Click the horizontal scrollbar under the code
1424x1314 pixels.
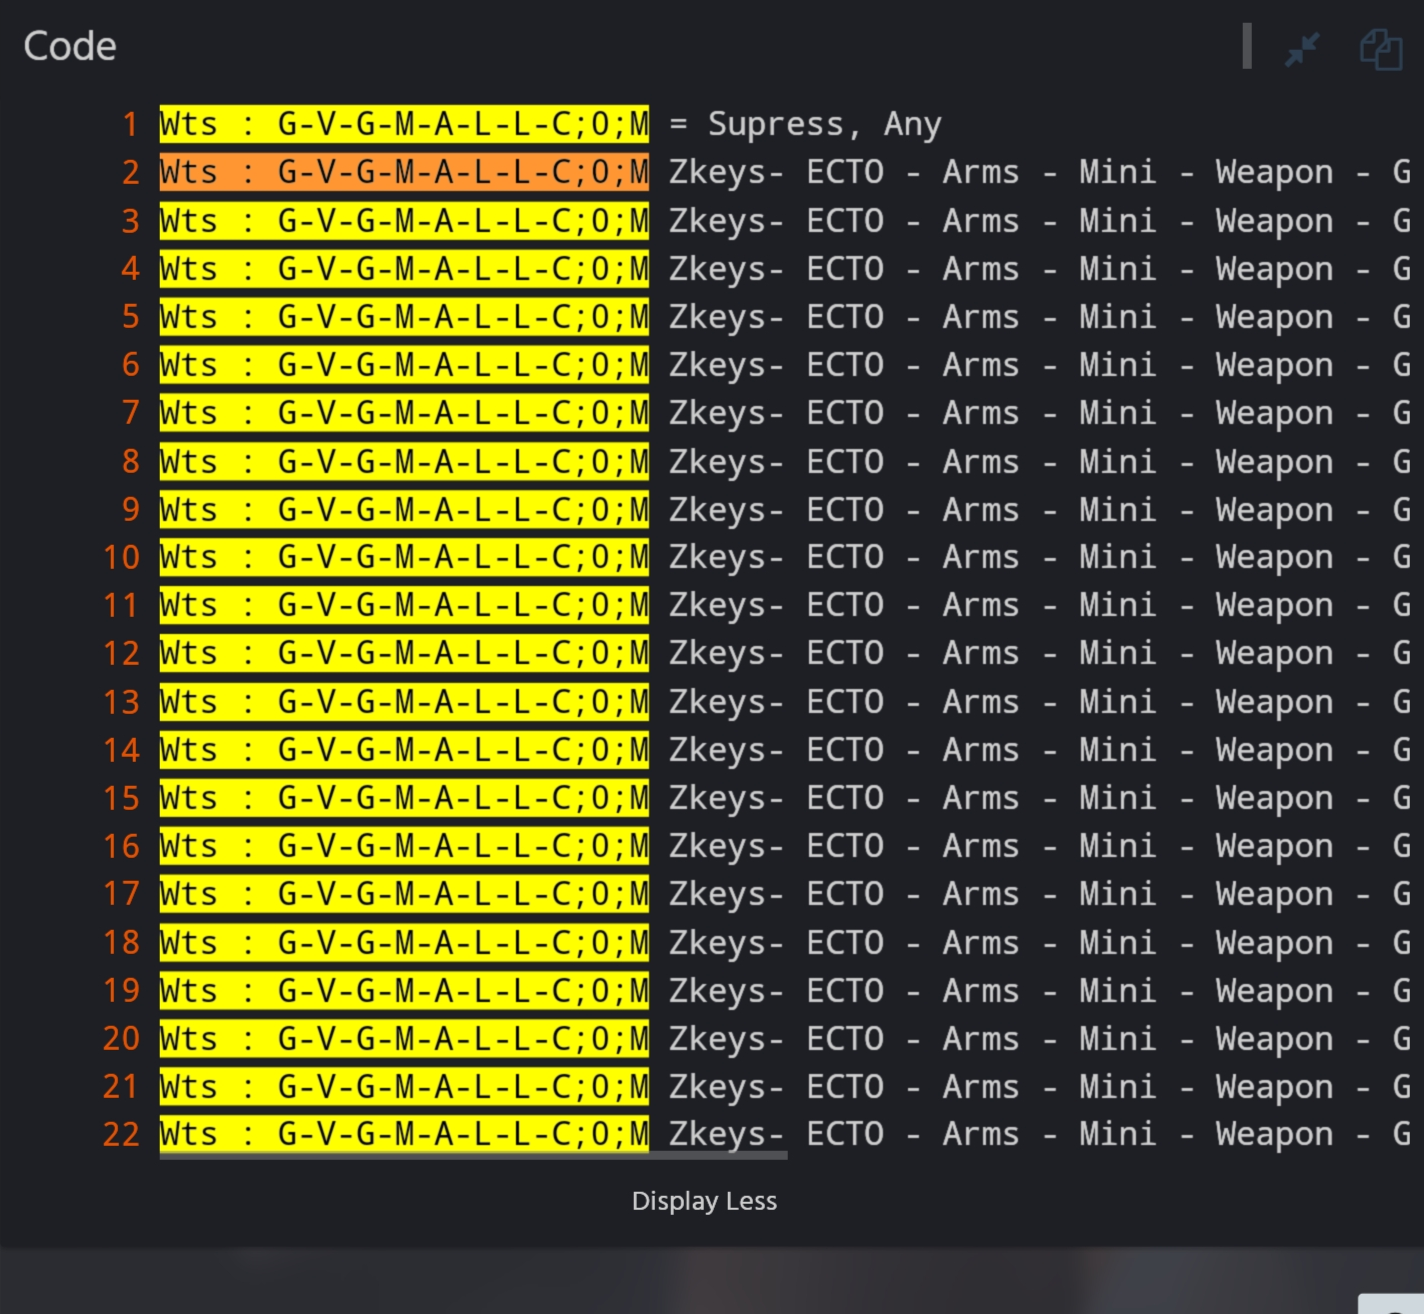pos(473,1155)
